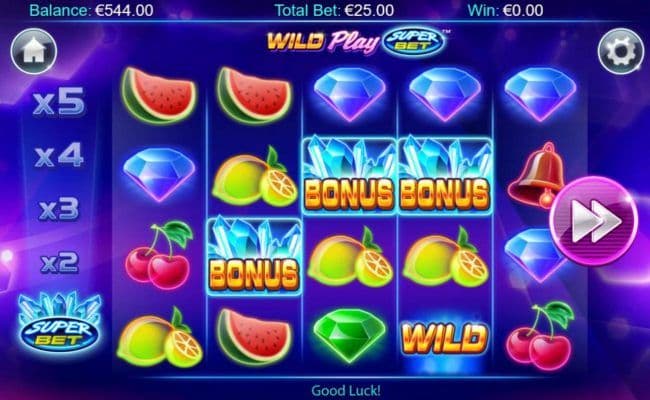Viewport: 650px width, 400px height.
Task: Click the Super Bet crystal logo
Action: click(60, 322)
